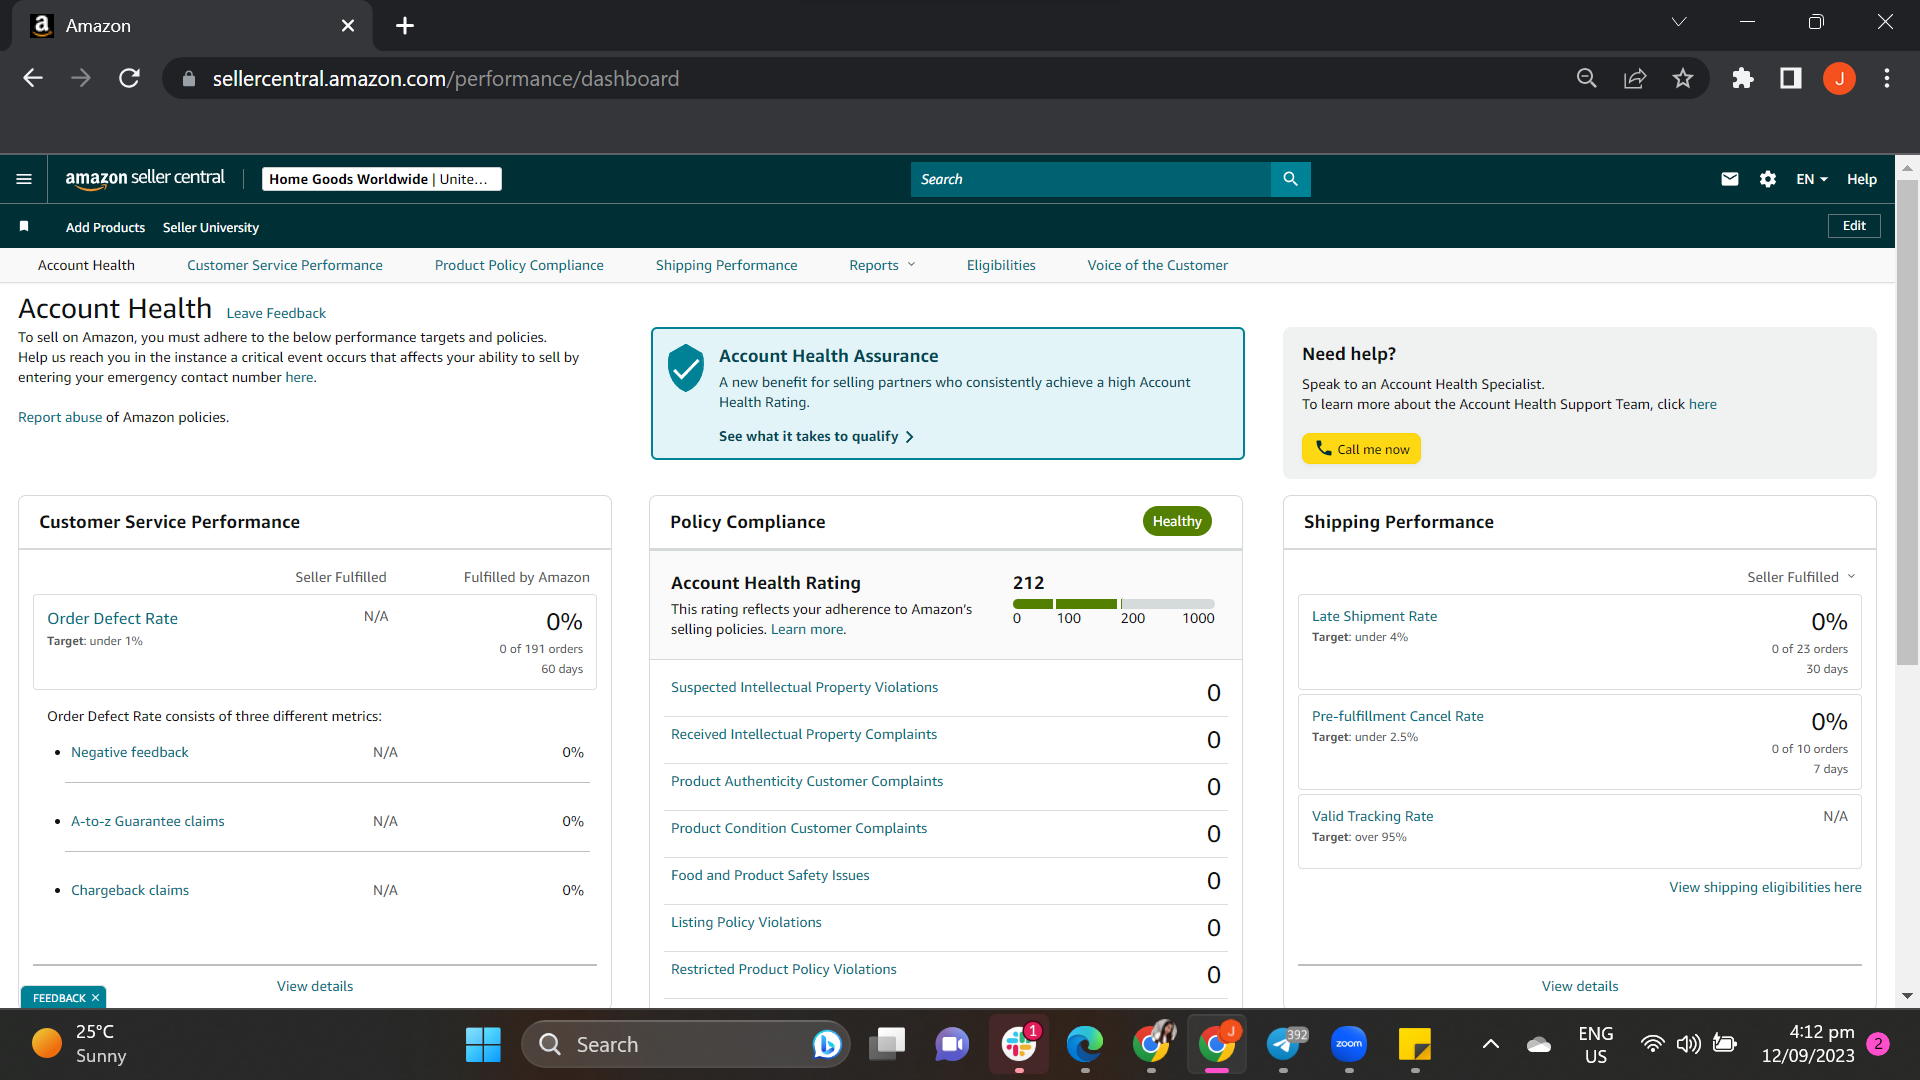
Task: Open Chargeback claims link
Action: coord(130,890)
